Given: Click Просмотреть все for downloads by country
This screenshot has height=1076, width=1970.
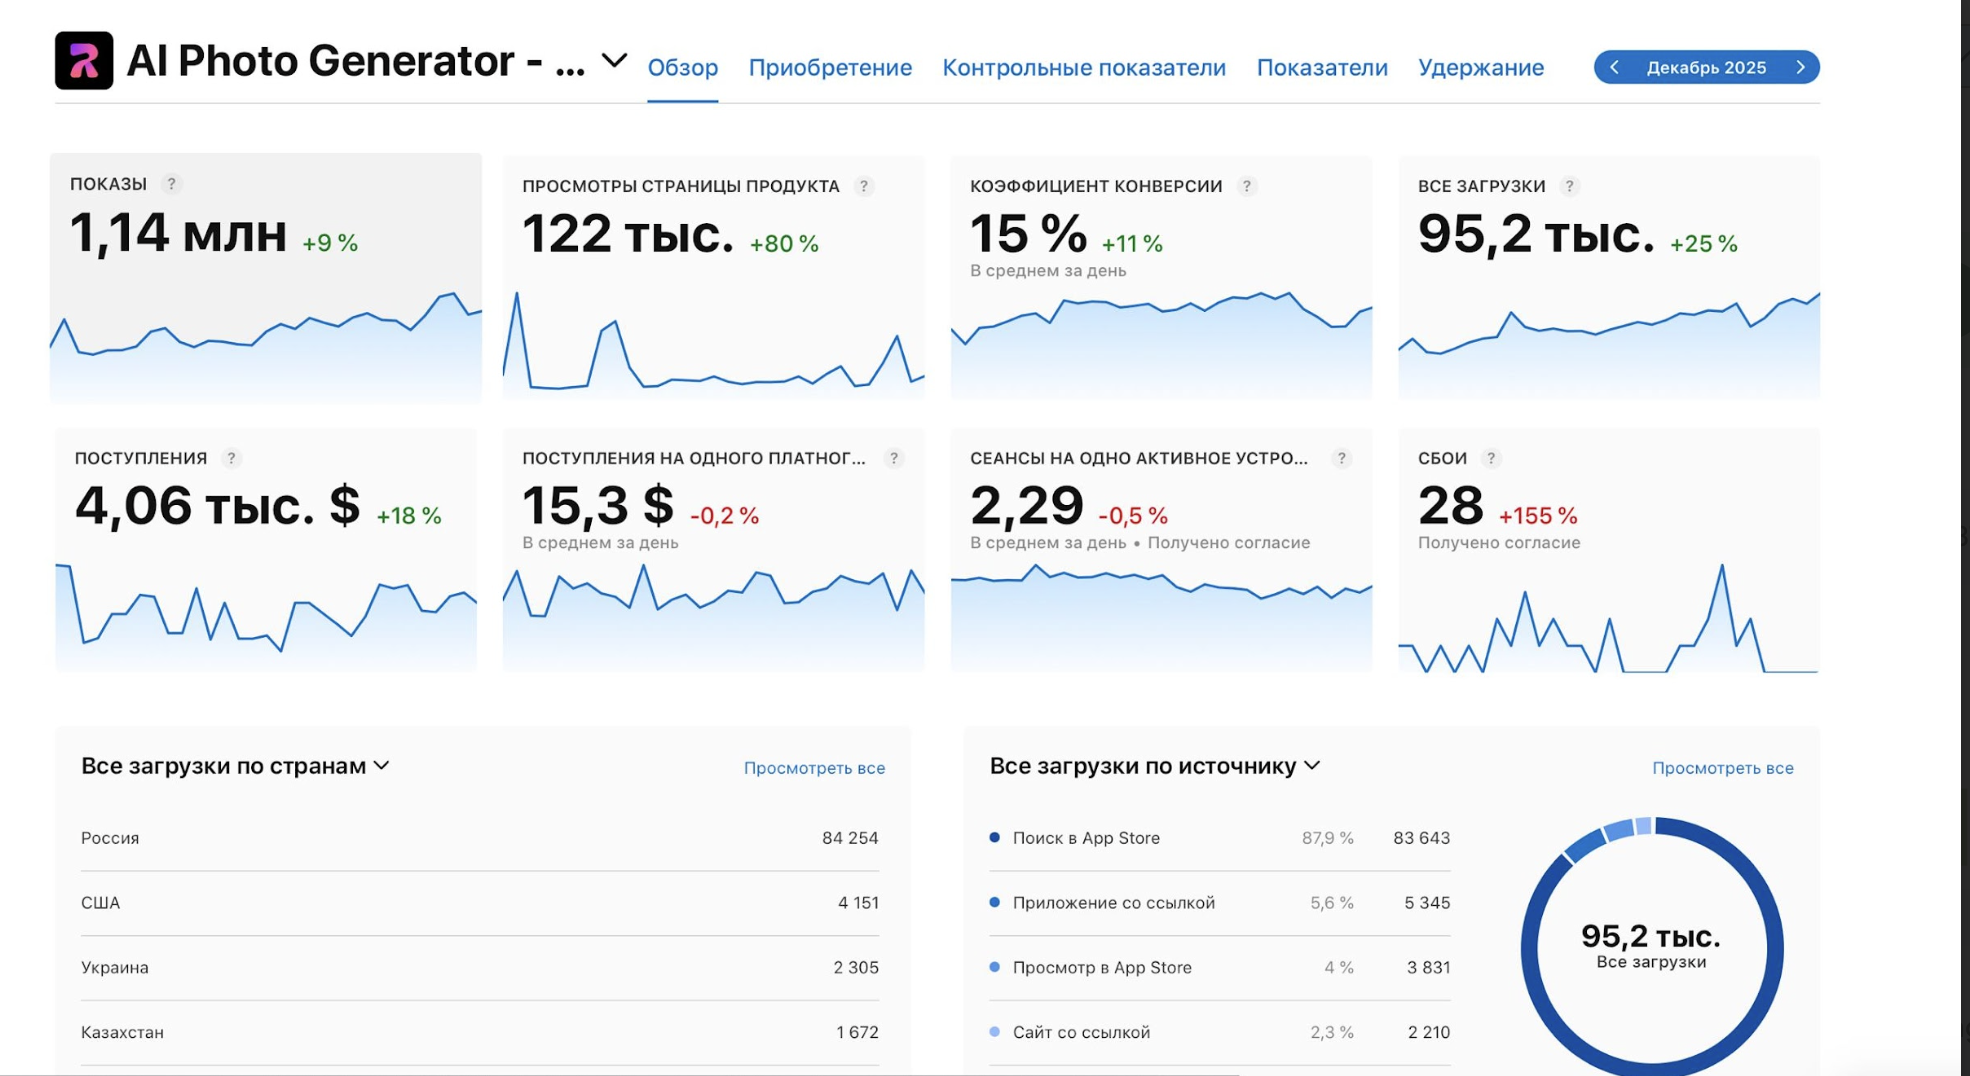Looking at the screenshot, I should (814, 768).
